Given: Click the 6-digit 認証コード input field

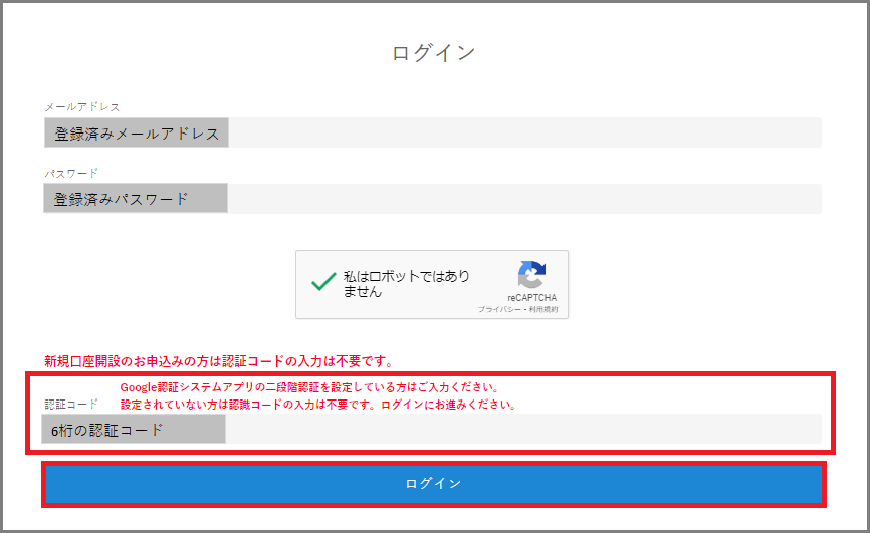Looking at the screenshot, I should point(431,429).
